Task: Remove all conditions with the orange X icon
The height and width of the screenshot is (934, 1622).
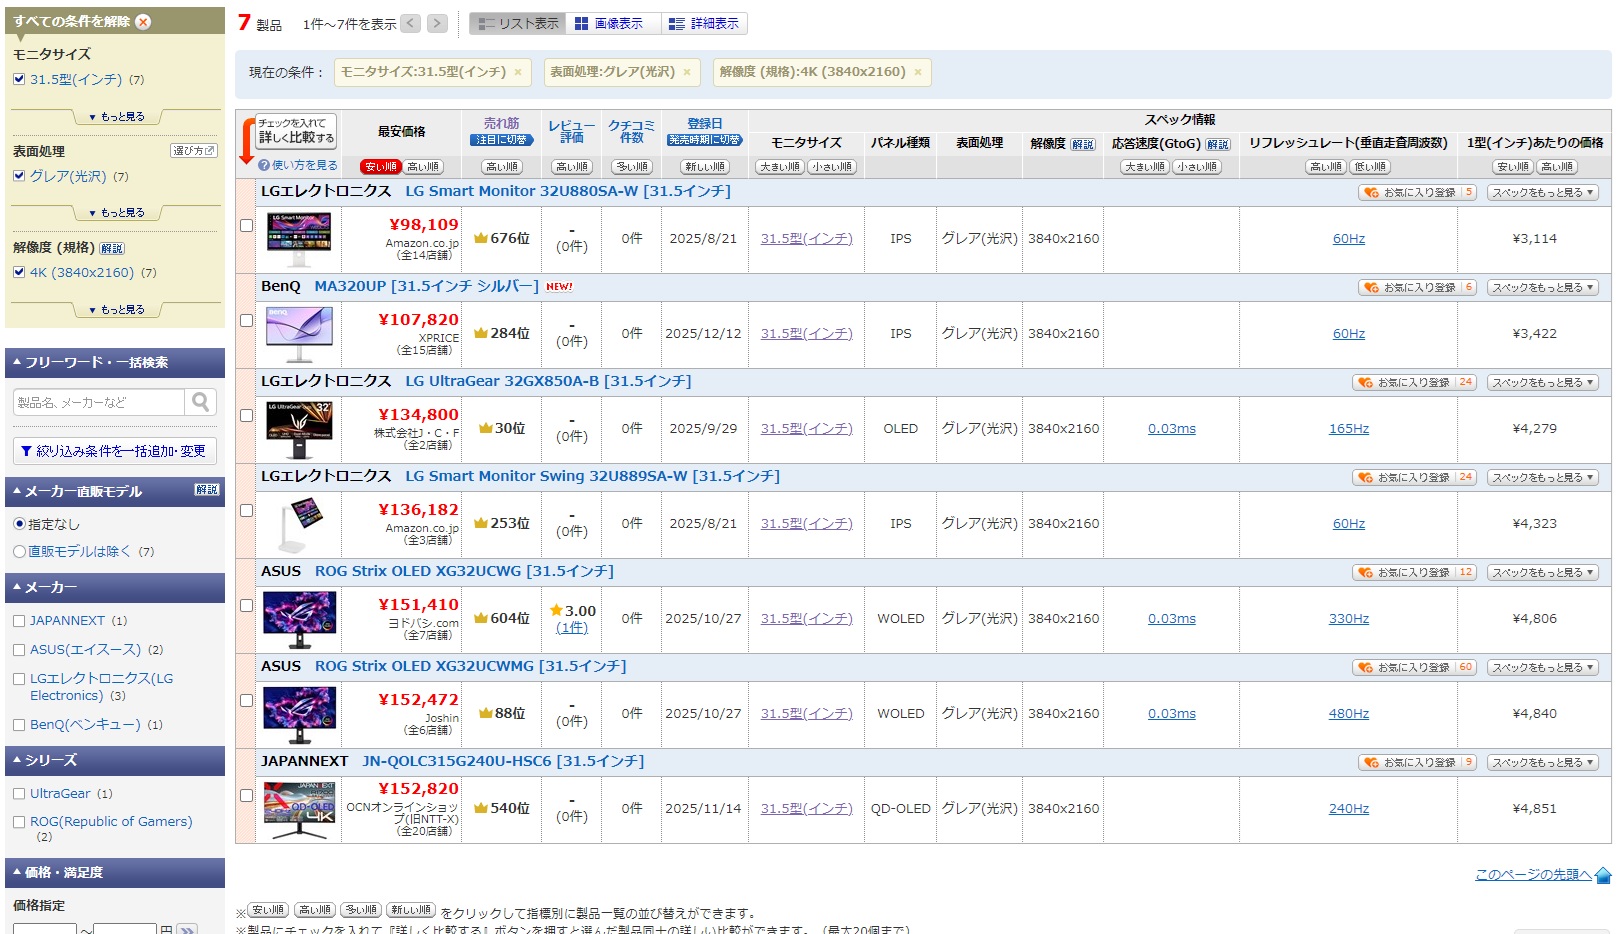Action: click(143, 22)
